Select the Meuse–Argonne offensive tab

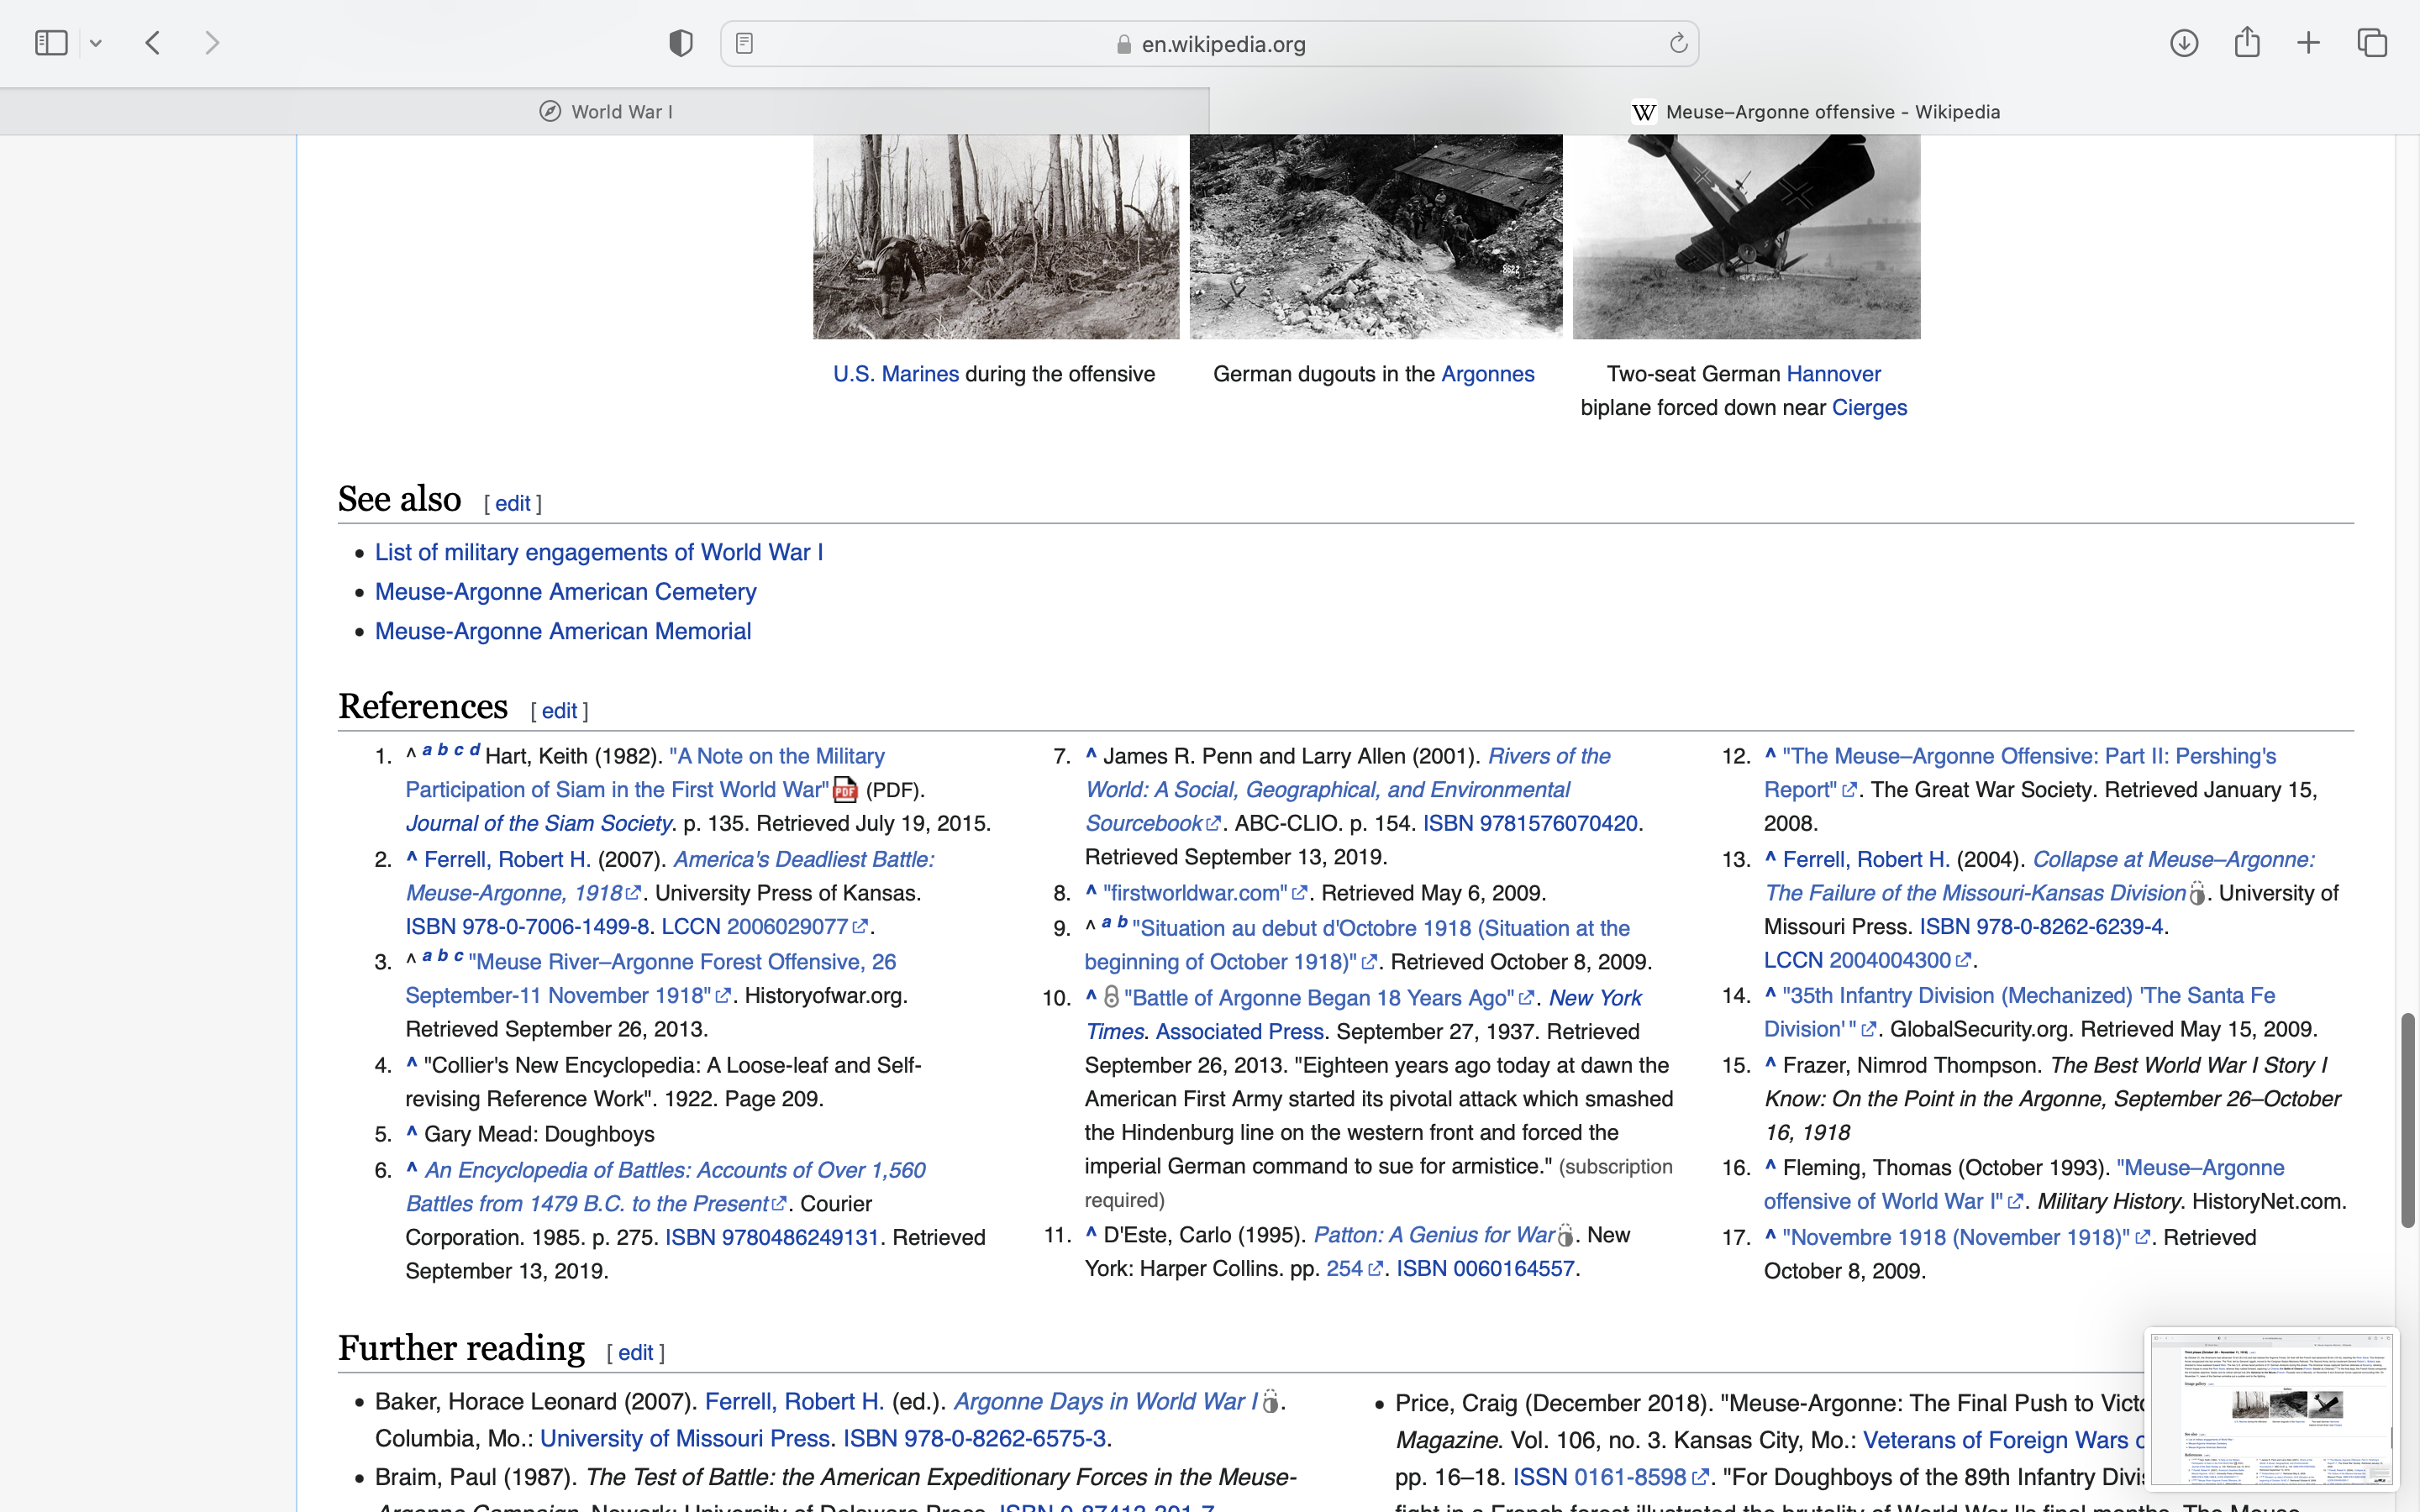(x=1814, y=112)
